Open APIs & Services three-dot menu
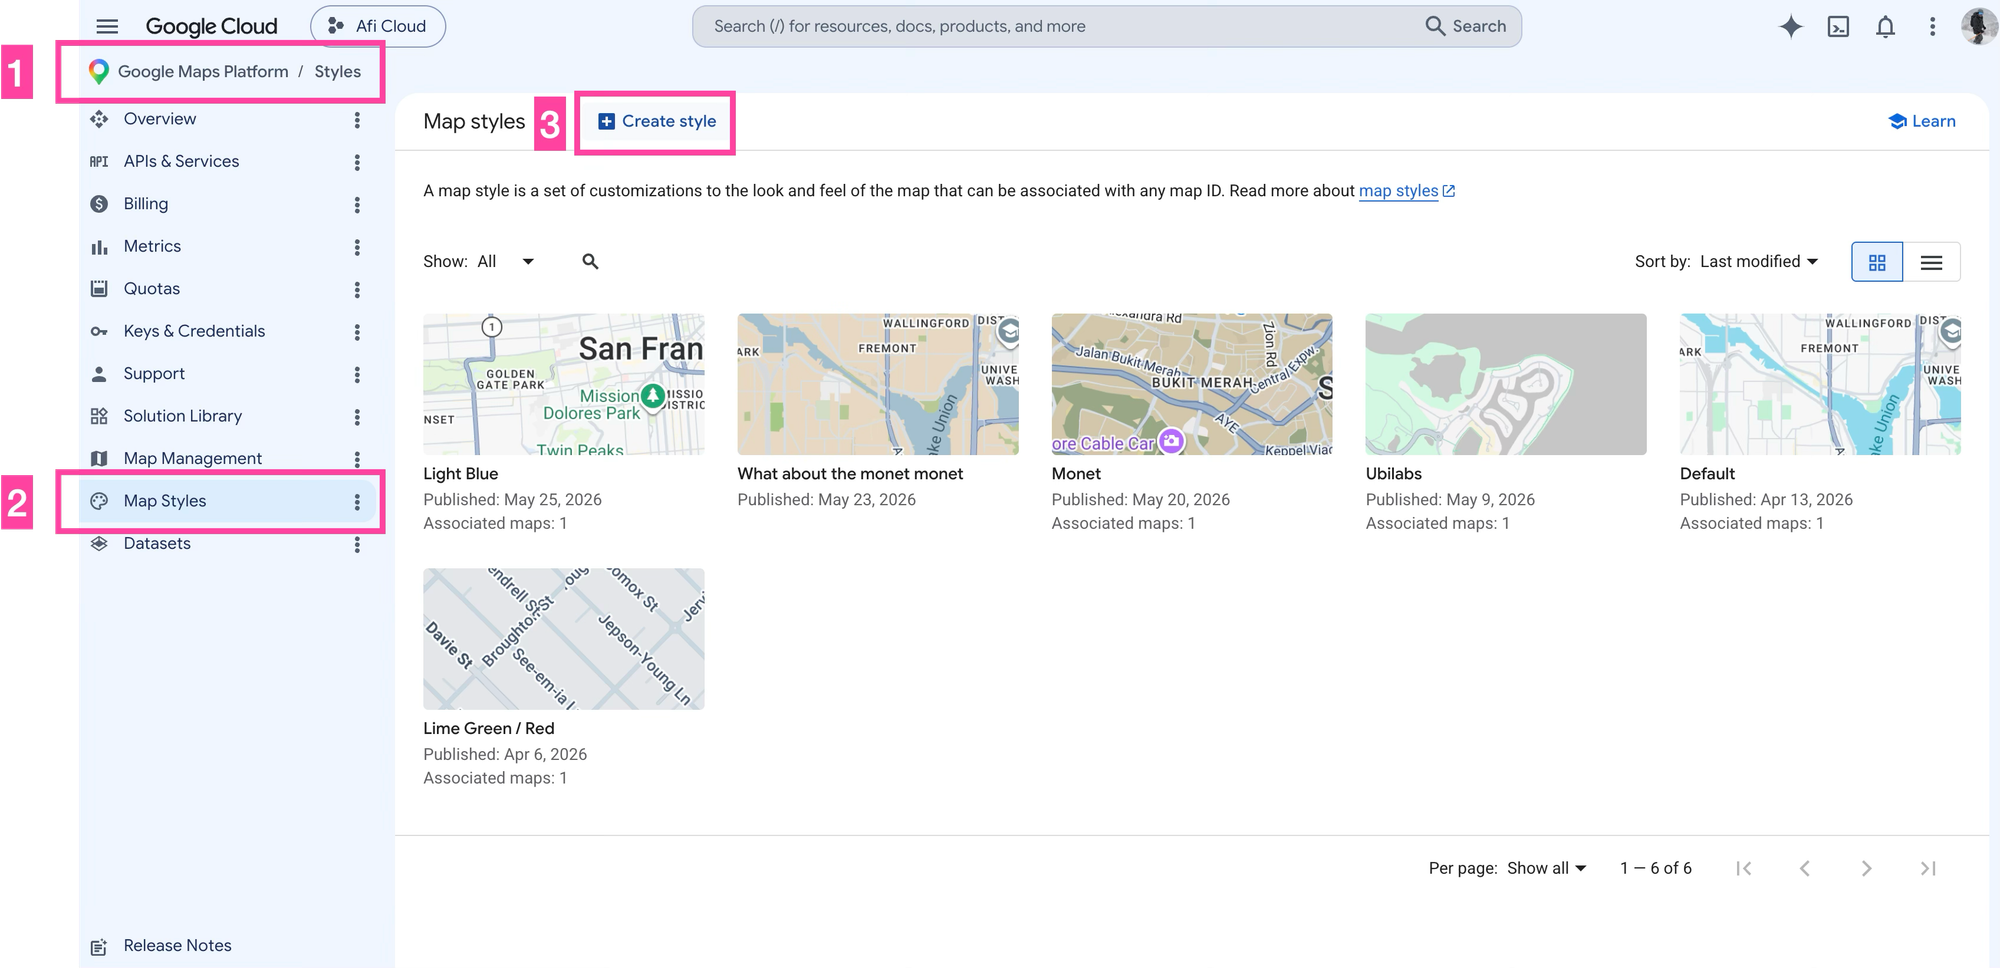The width and height of the screenshot is (2000, 968). click(357, 162)
